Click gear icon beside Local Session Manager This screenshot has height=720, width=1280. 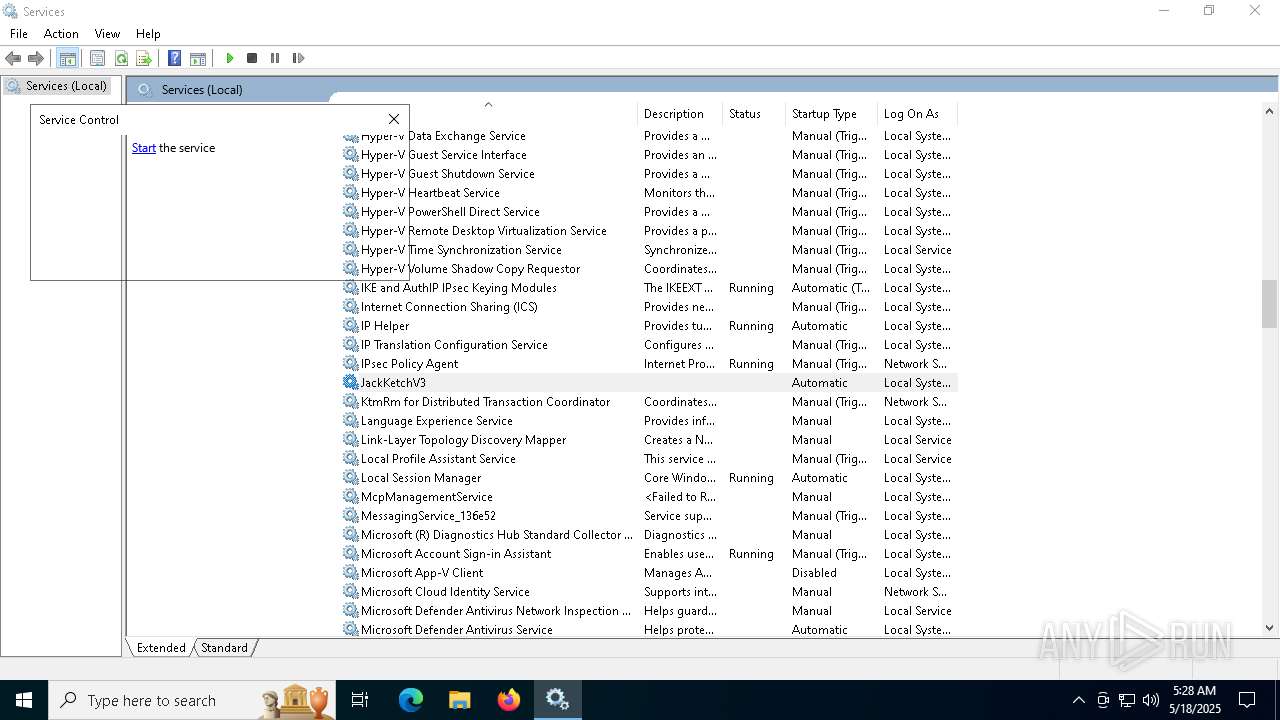[x=350, y=478]
